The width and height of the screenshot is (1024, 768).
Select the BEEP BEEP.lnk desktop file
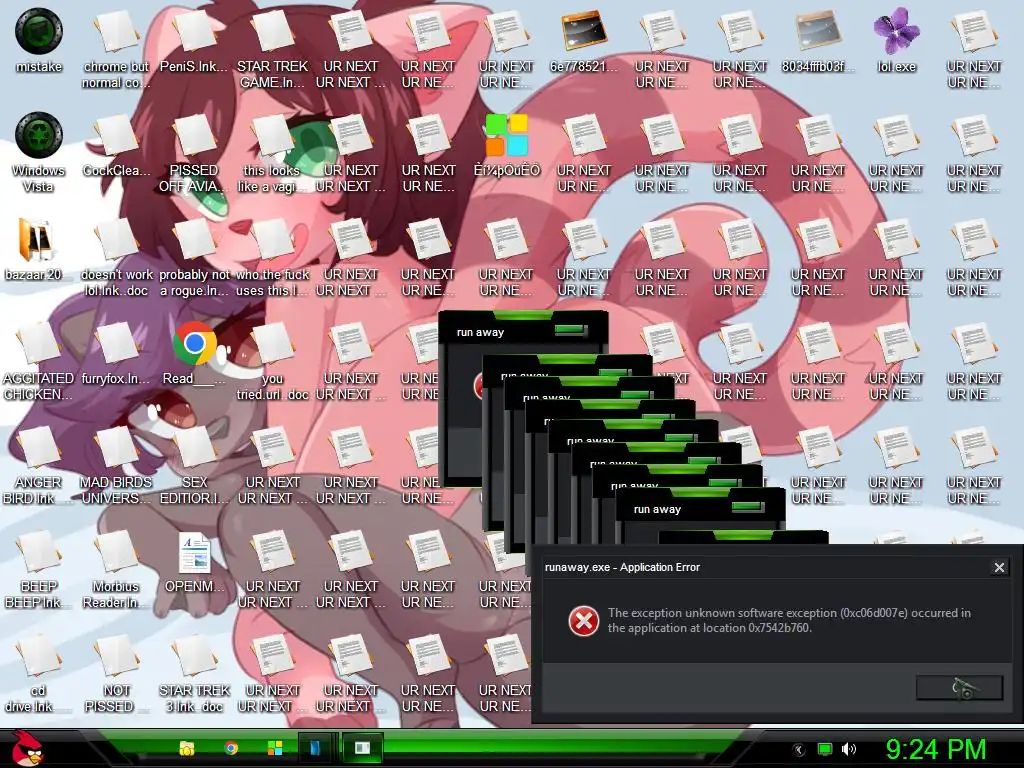click(38, 569)
